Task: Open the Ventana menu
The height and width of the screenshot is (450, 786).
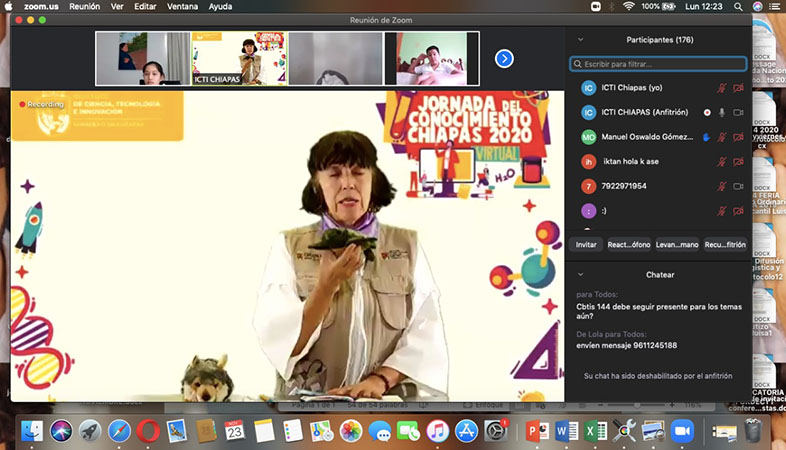Action: click(x=182, y=7)
